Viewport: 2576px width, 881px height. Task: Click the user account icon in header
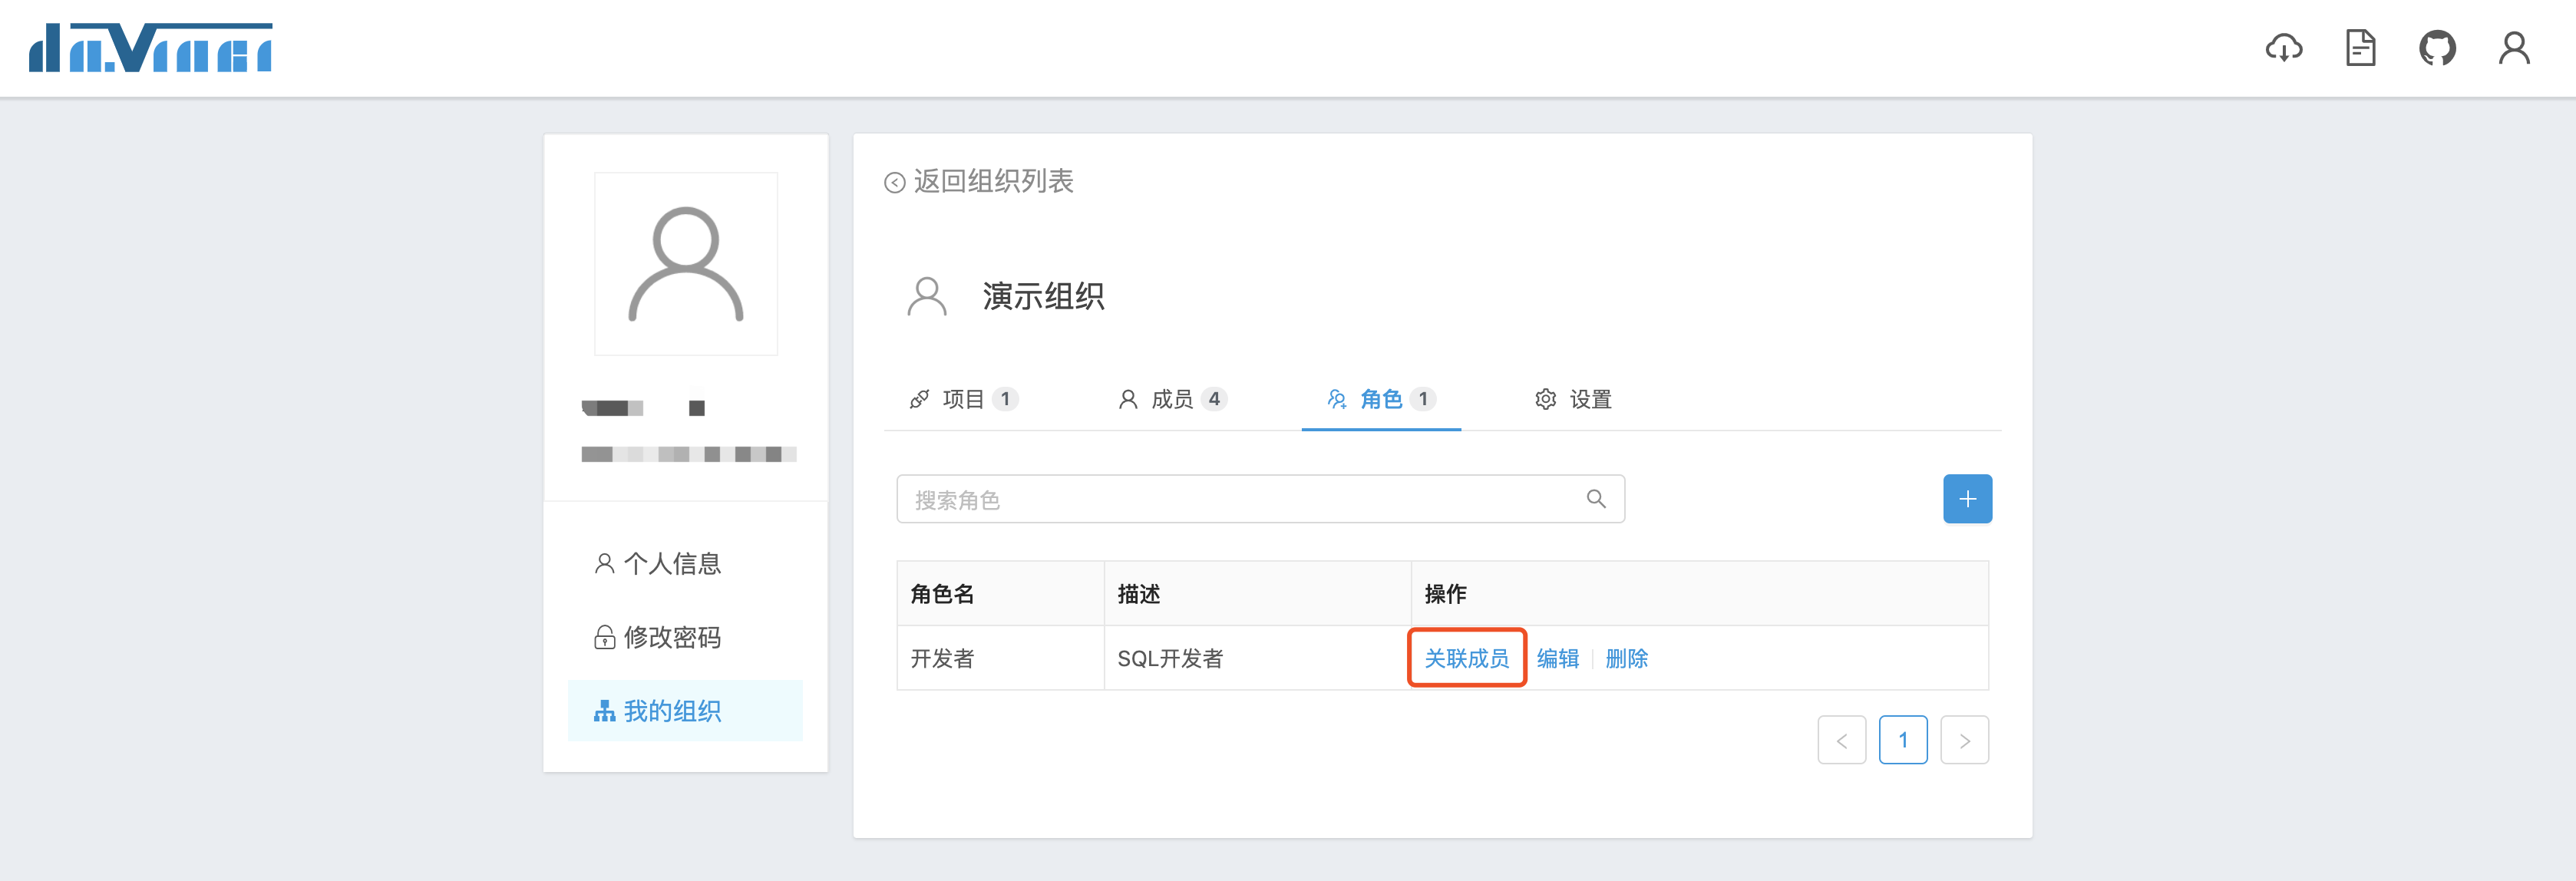tap(2514, 48)
